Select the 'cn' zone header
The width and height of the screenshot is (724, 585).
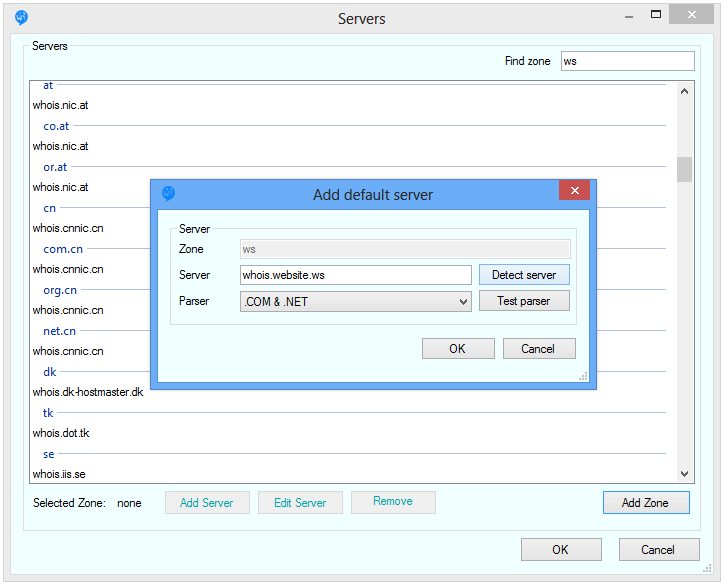(49, 208)
